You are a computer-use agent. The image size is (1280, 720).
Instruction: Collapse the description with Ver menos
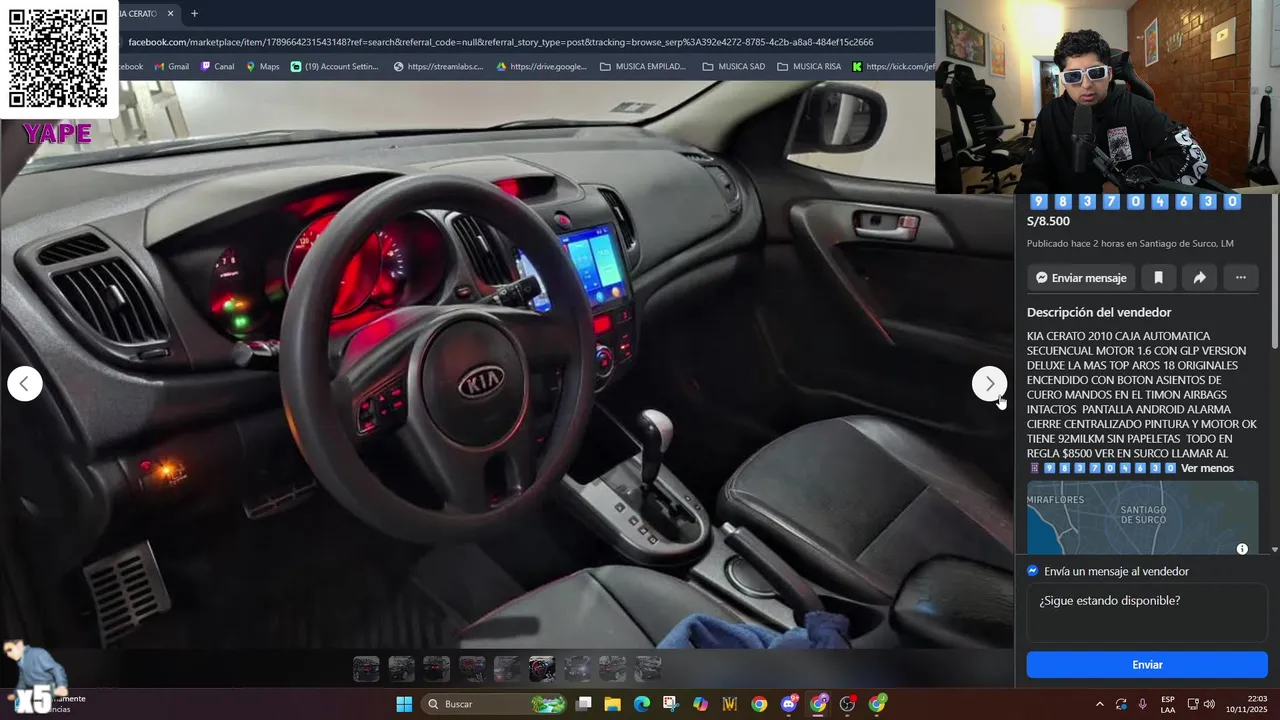[x=1207, y=468]
